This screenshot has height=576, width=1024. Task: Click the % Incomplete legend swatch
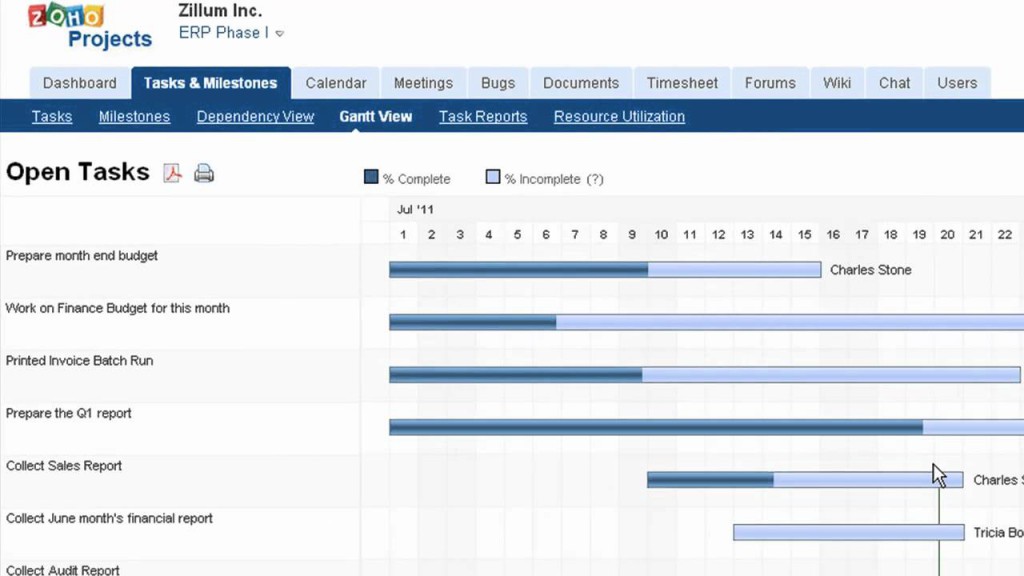[x=493, y=177]
